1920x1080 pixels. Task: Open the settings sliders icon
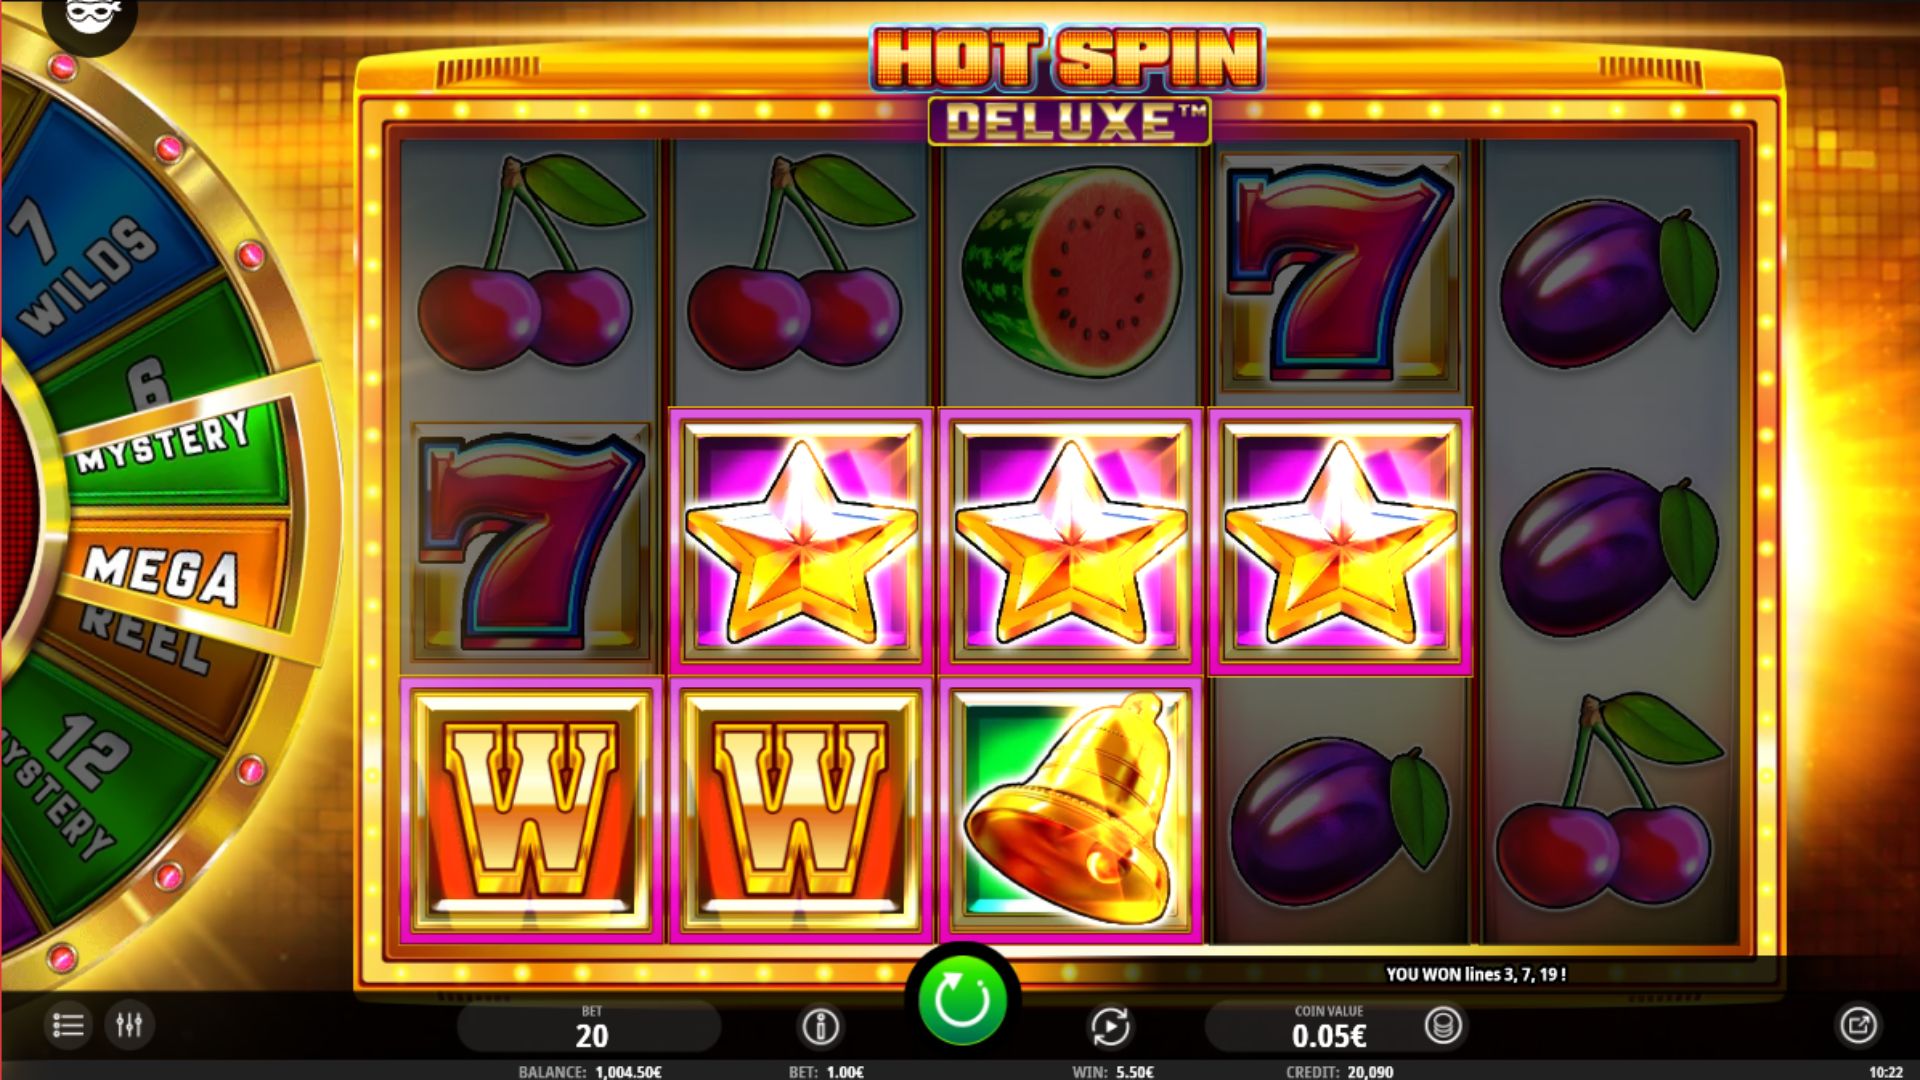pos(130,1025)
